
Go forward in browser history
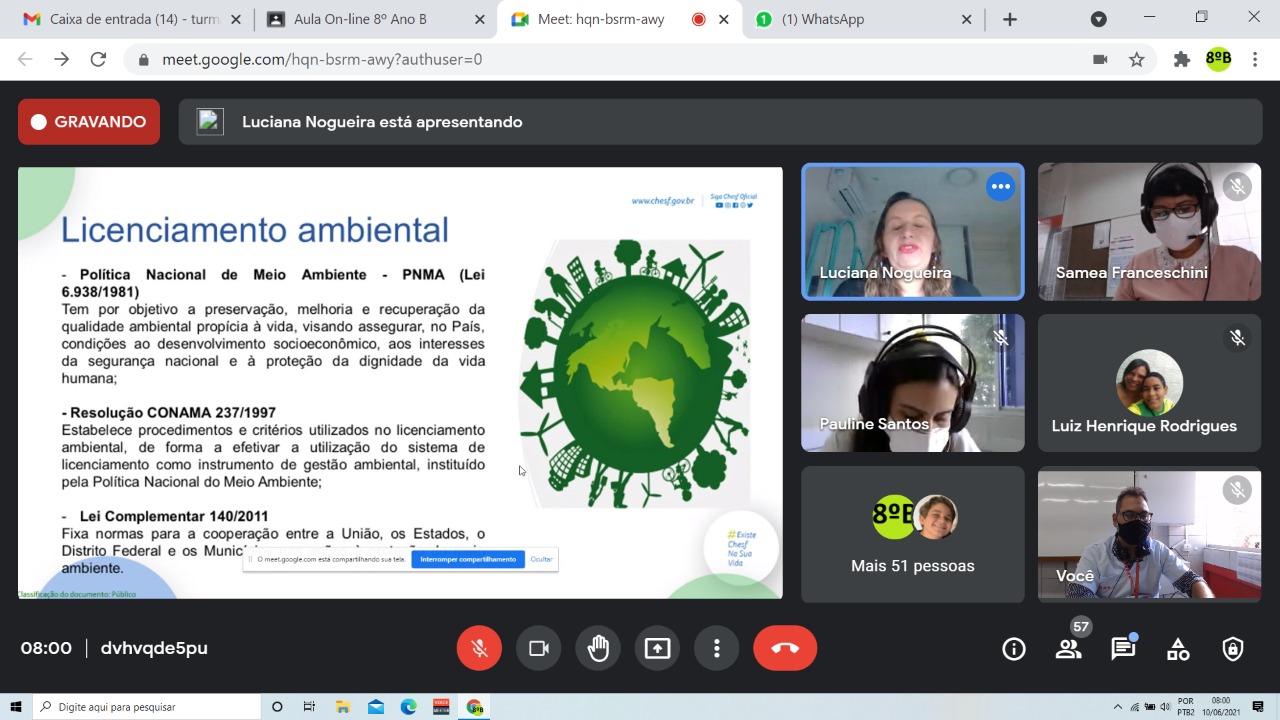point(62,59)
